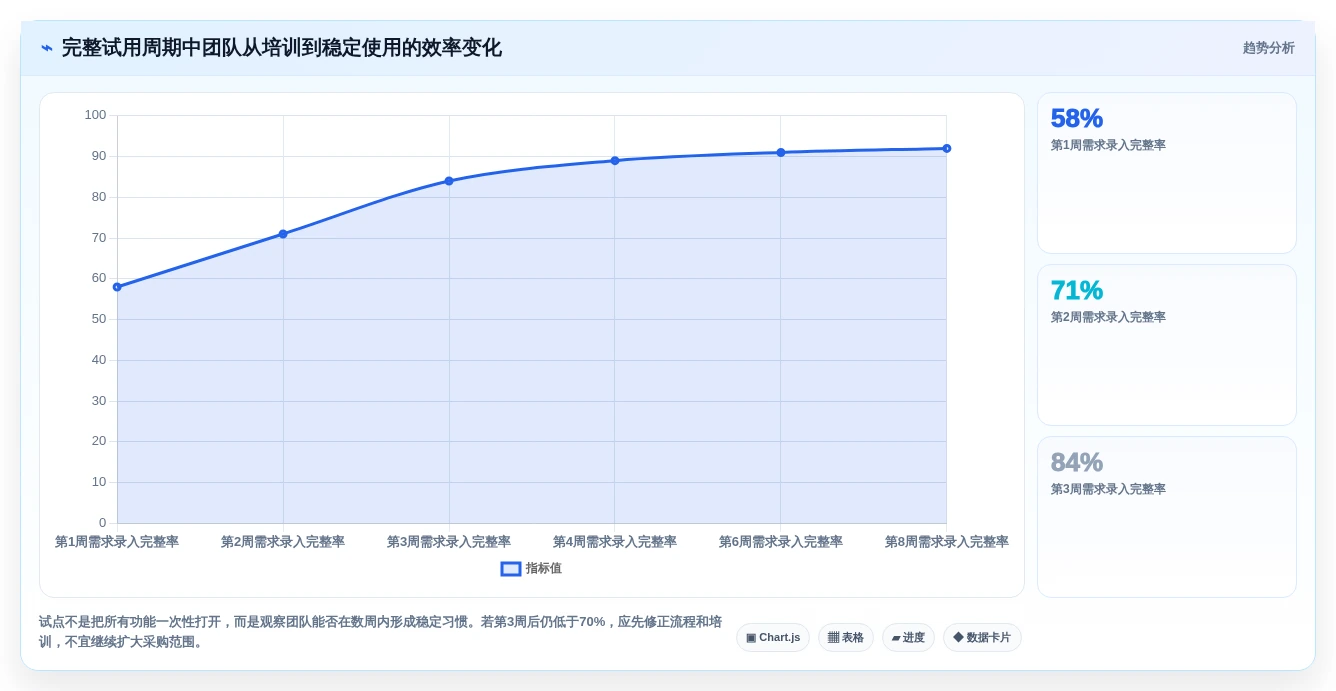Select the week 4 data point at 89

click(x=615, y=160)
